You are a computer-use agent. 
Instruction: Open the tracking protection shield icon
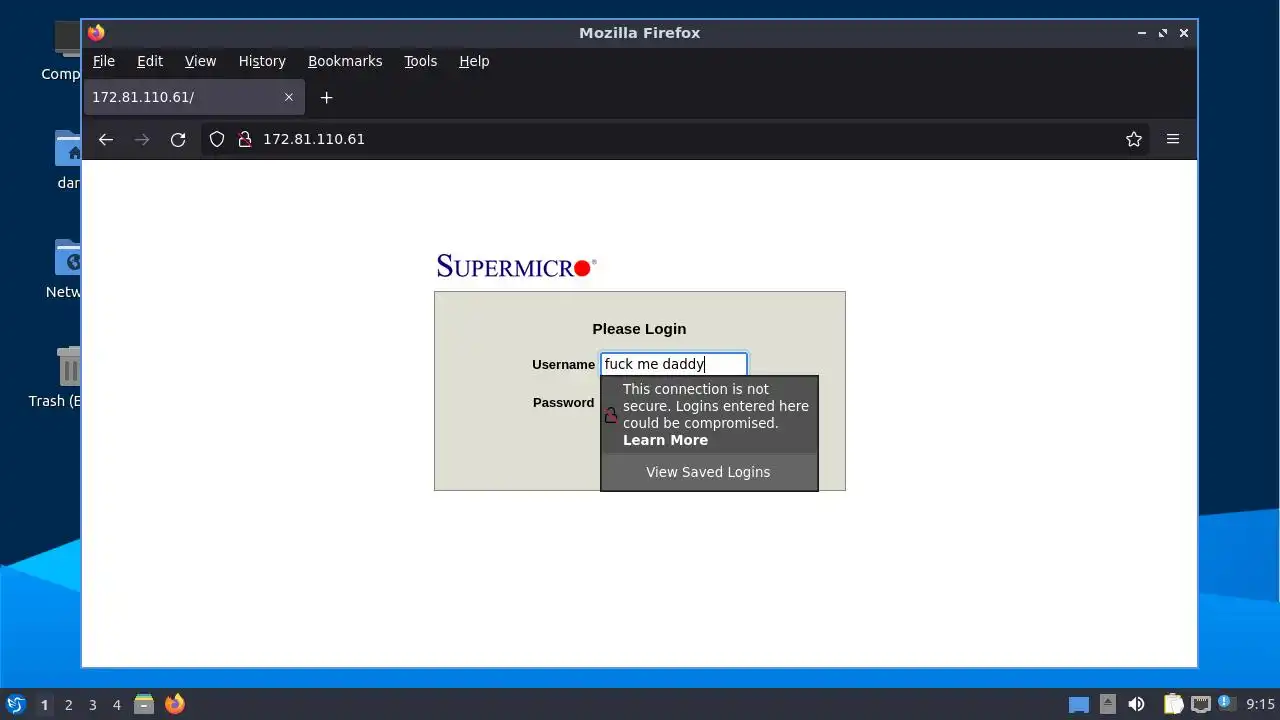tap(217, 139)
